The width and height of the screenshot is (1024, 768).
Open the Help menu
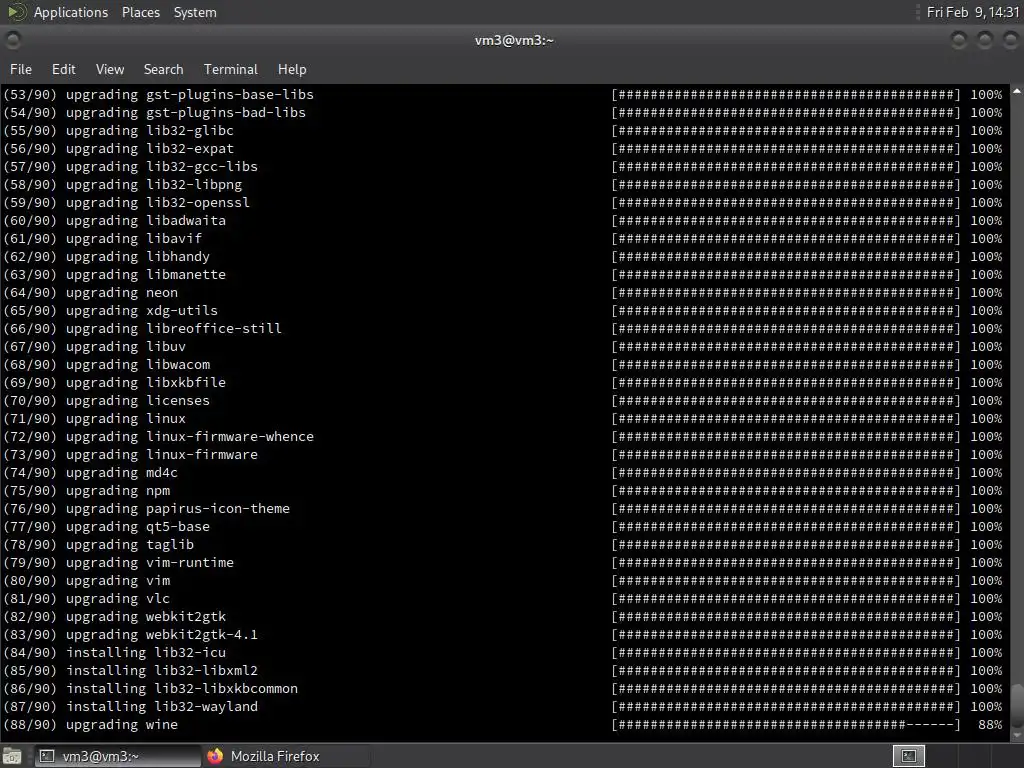click(x=292, y=69)
